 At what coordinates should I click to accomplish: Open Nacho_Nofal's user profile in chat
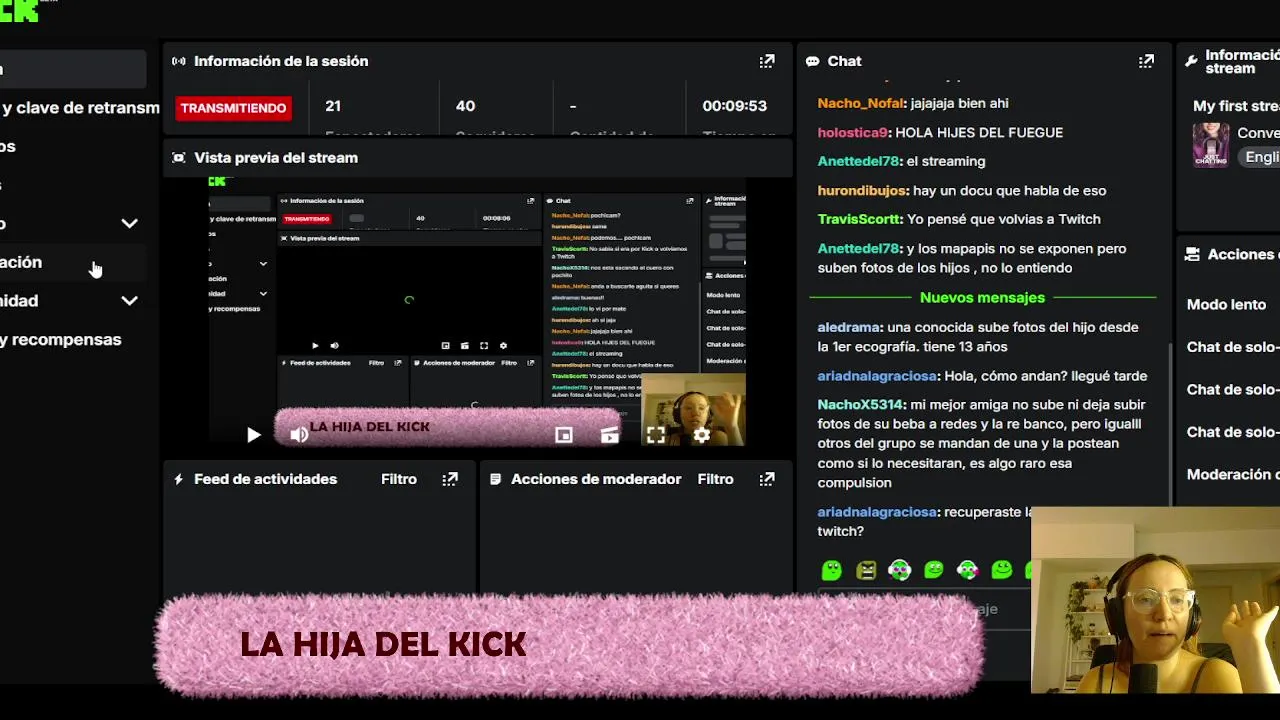[861, 103]
